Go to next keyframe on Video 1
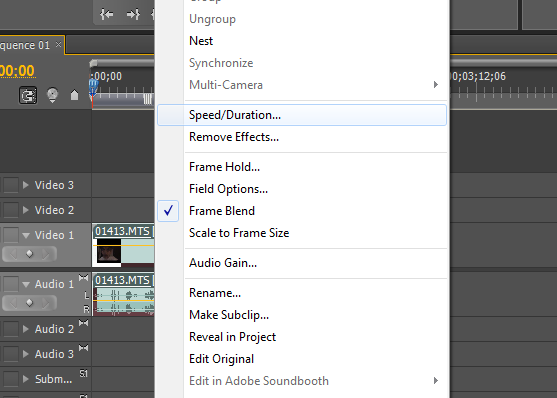 (46, 254)
